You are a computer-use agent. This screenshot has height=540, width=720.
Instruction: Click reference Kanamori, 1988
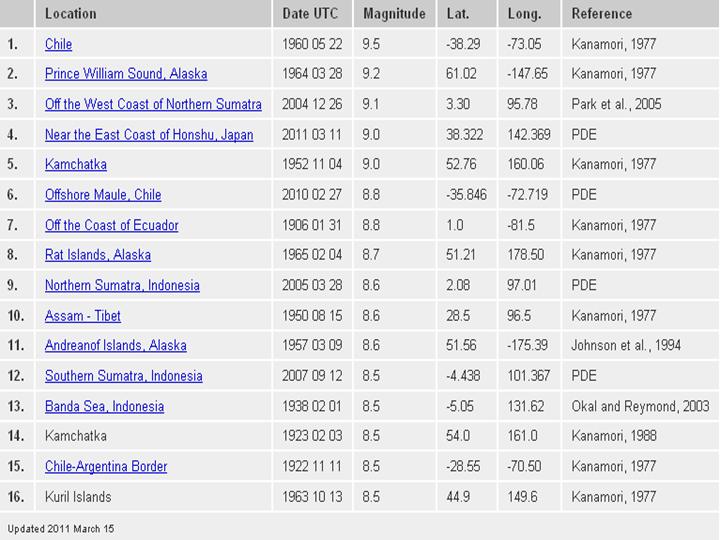[614, 436]
